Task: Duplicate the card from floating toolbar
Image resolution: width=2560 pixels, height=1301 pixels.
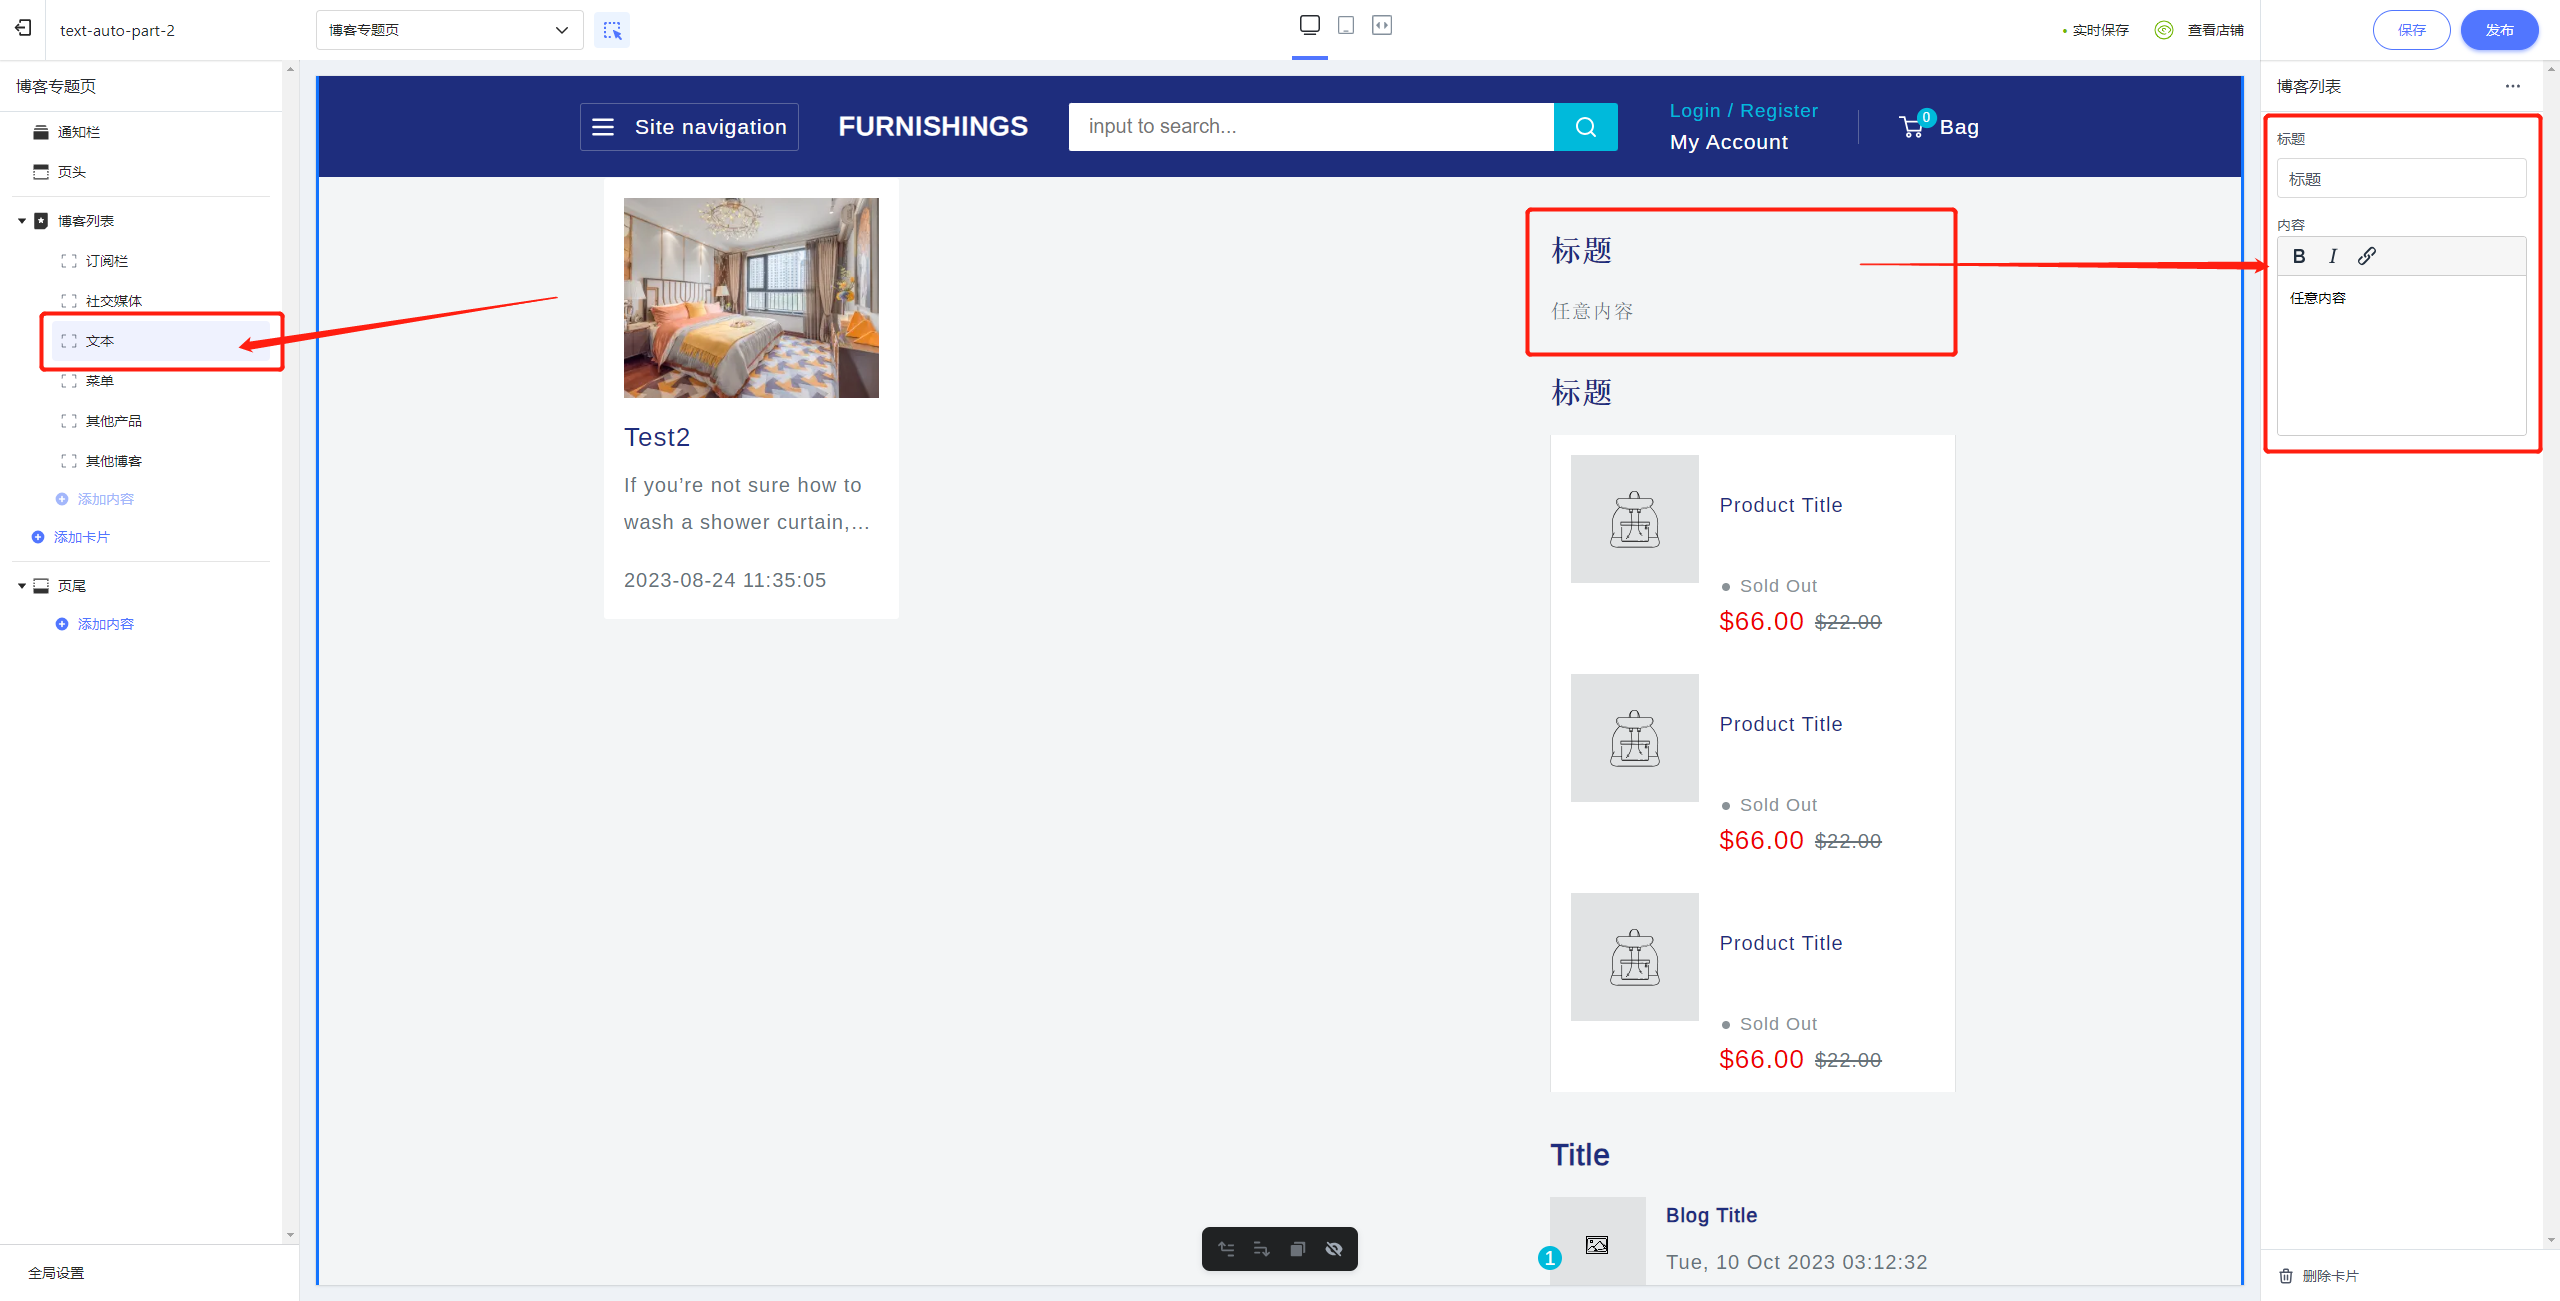Action: click(1298, 1249)
